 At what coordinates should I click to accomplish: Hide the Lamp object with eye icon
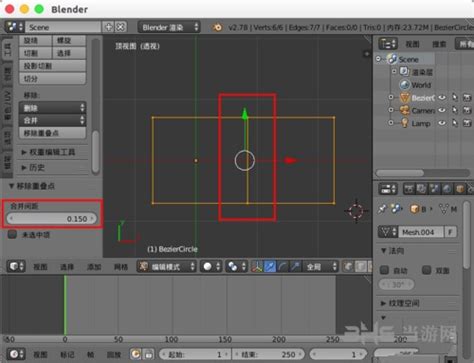point(442,123)
